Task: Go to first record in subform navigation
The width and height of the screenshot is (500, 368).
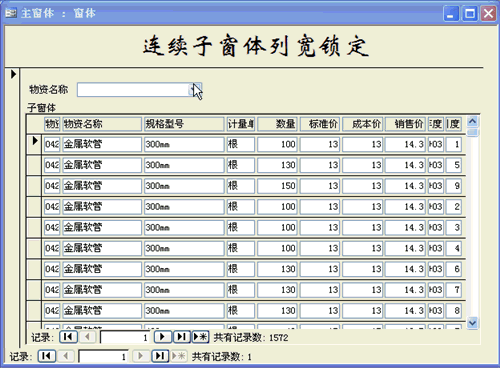Action: tap(68, 337)
